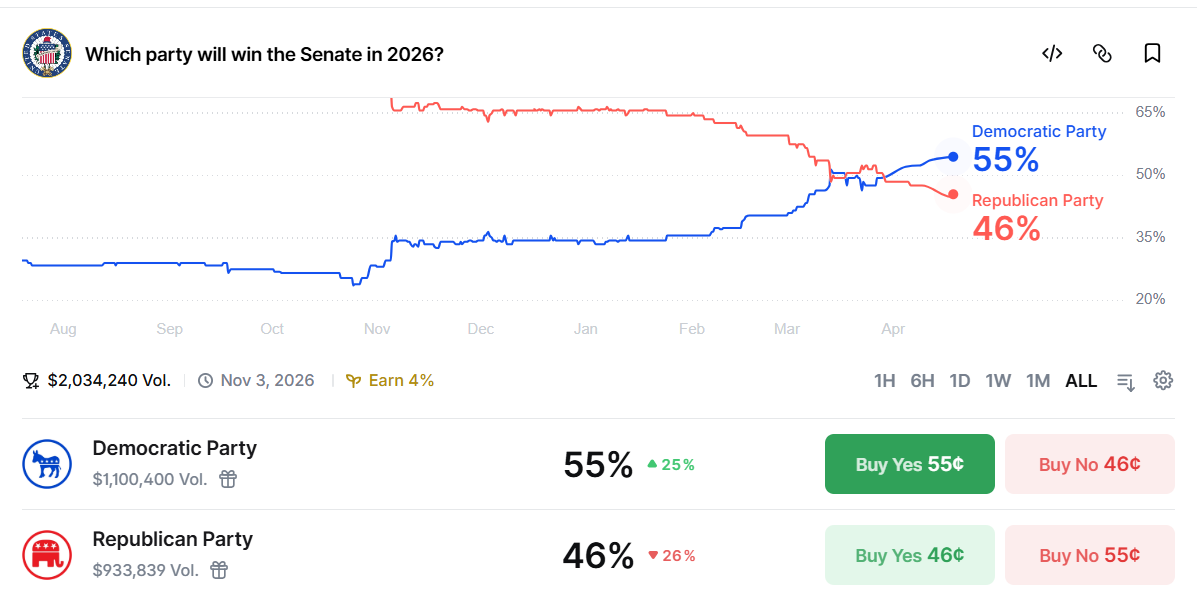This screenshot has height=616, width=1197.
Task: Copy the market link icon
Action: click(x=1102, y=53)
